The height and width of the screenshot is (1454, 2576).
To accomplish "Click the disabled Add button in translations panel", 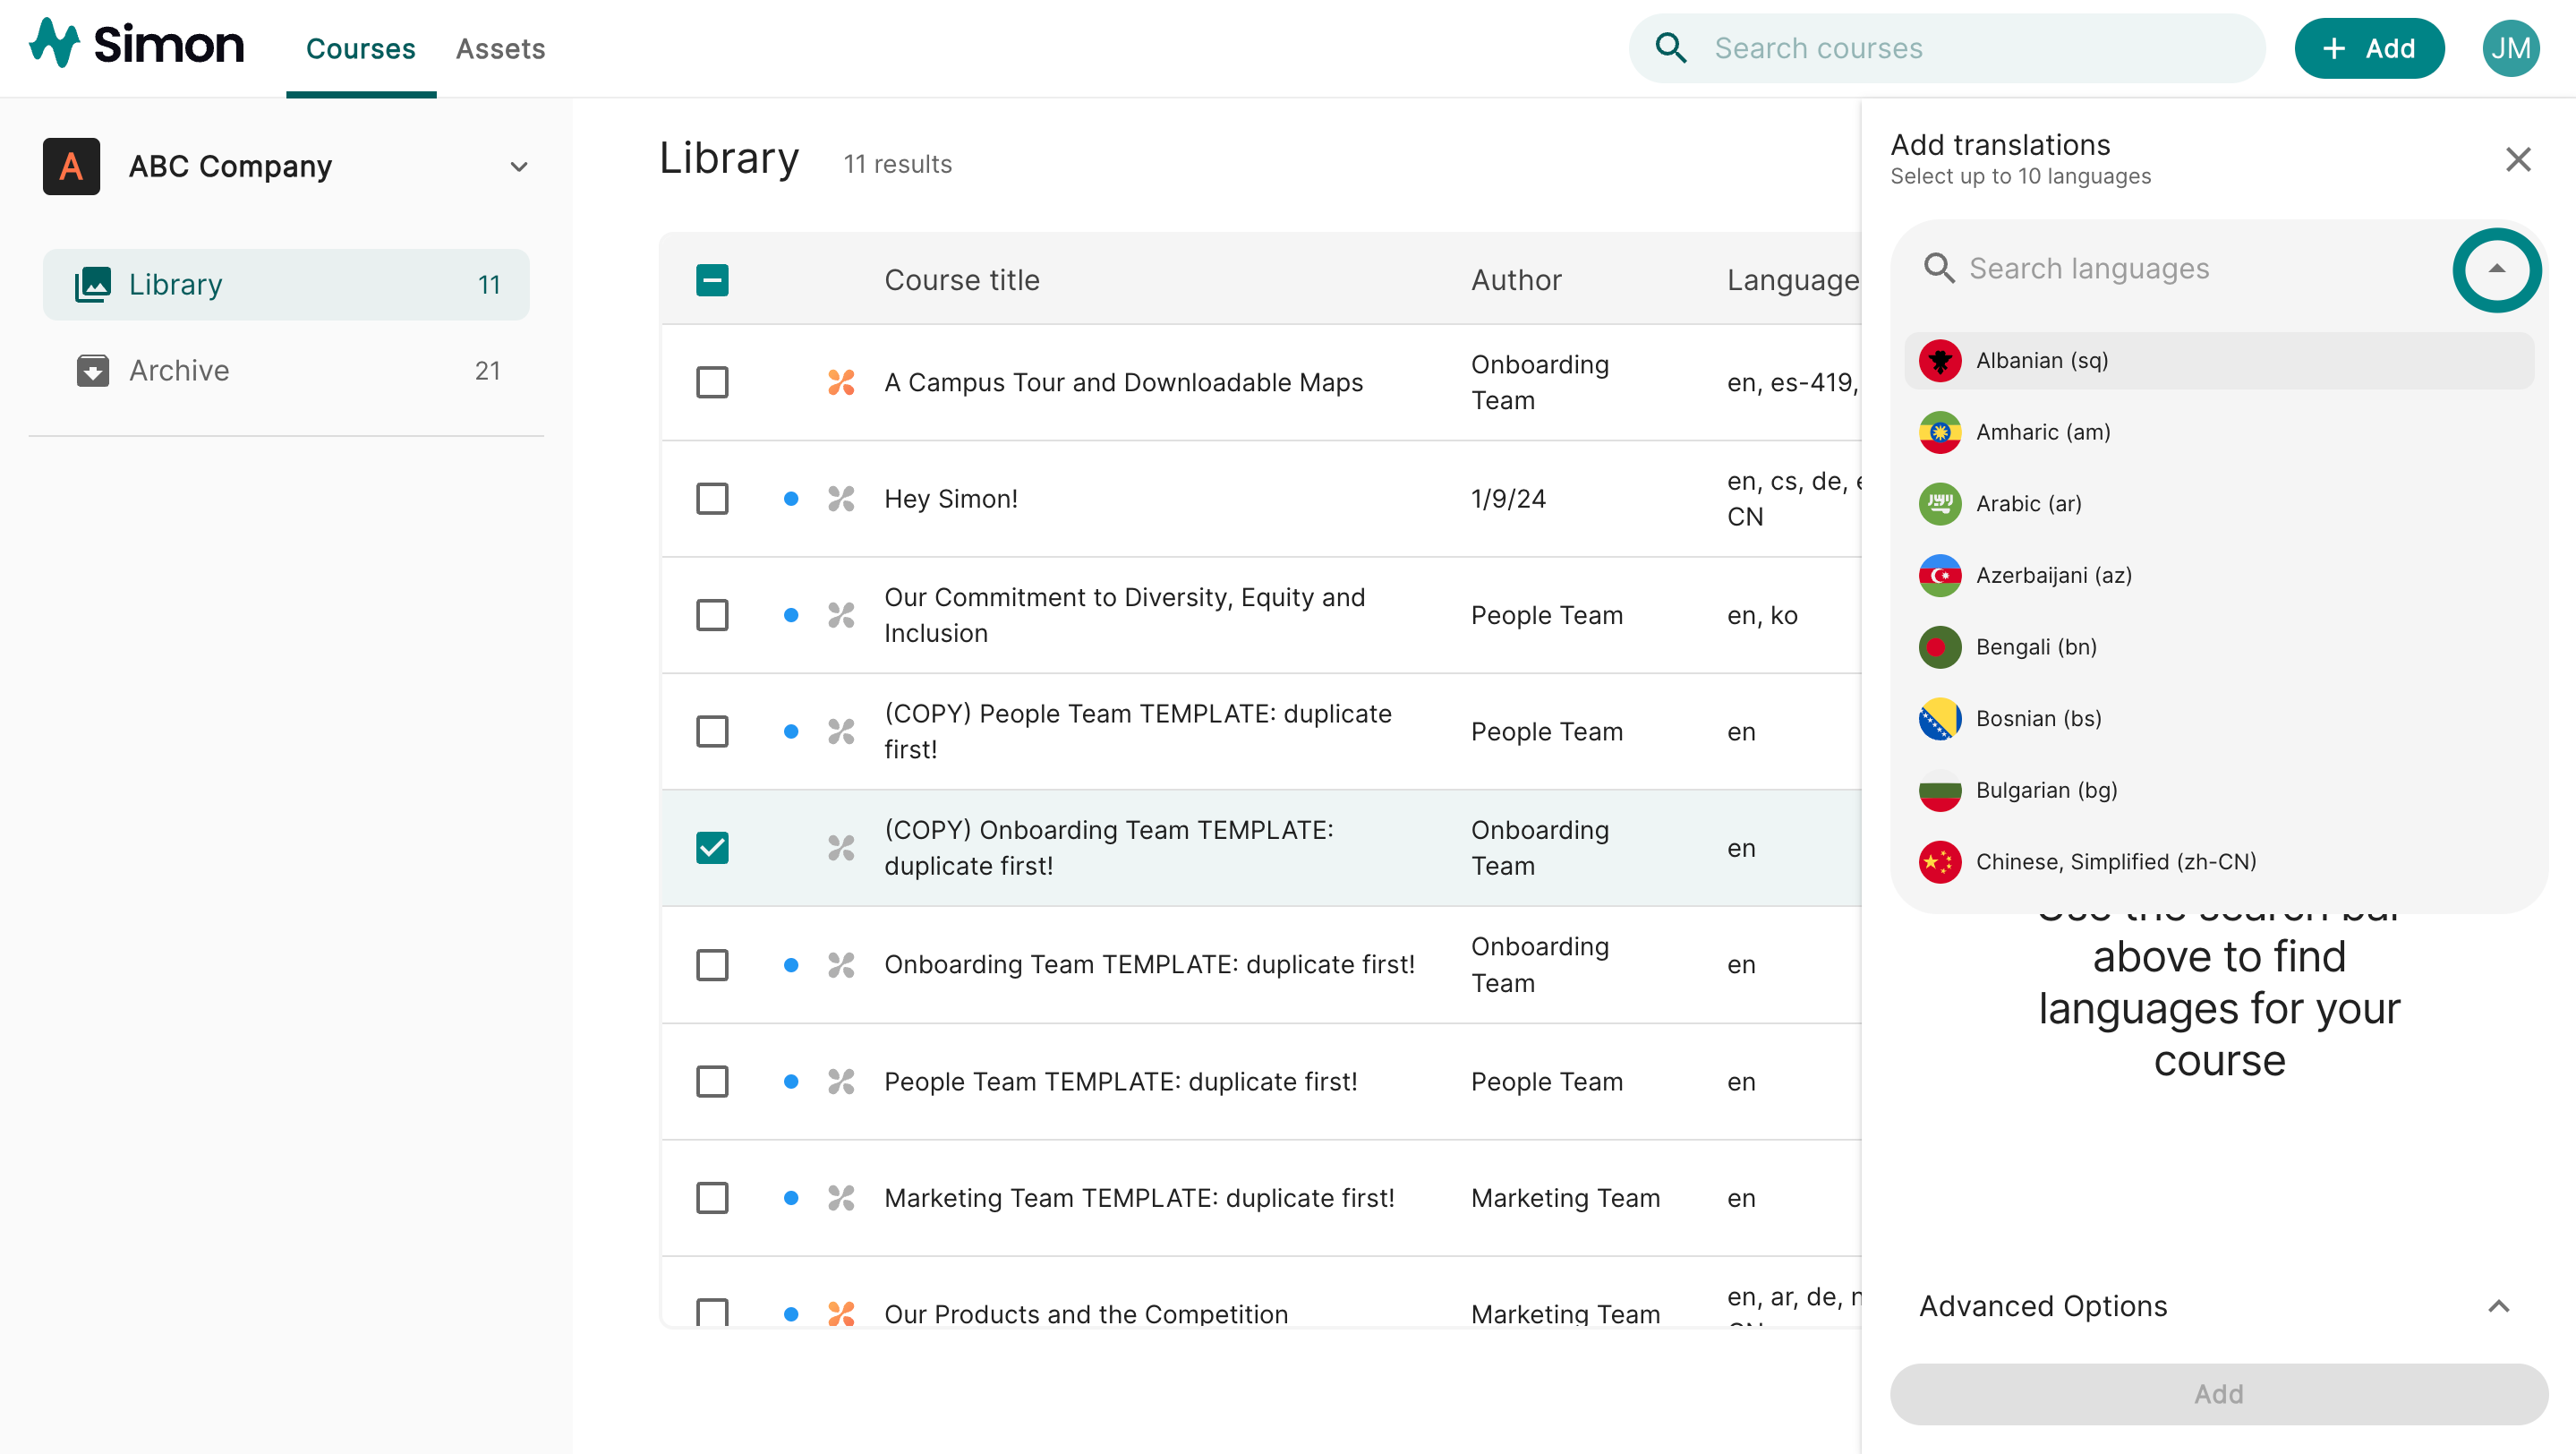I will [2218, 1394].
